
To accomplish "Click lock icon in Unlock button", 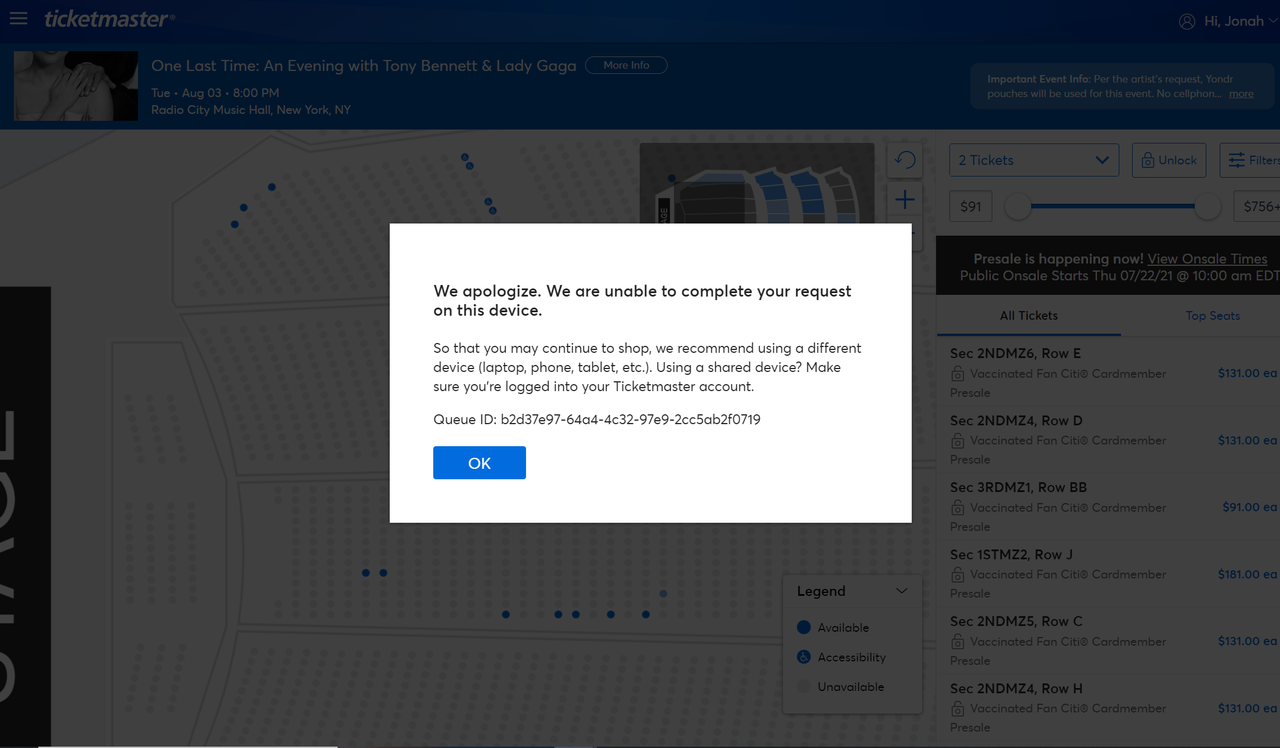I will [1147, 160].
